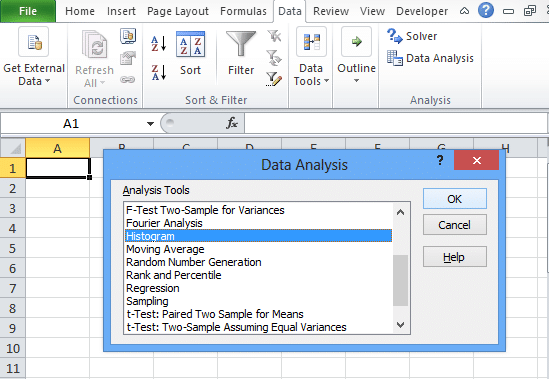Click the list scrollbar down arrow
The height and width of the screenshot is (379, 549).
coord(401,325)
